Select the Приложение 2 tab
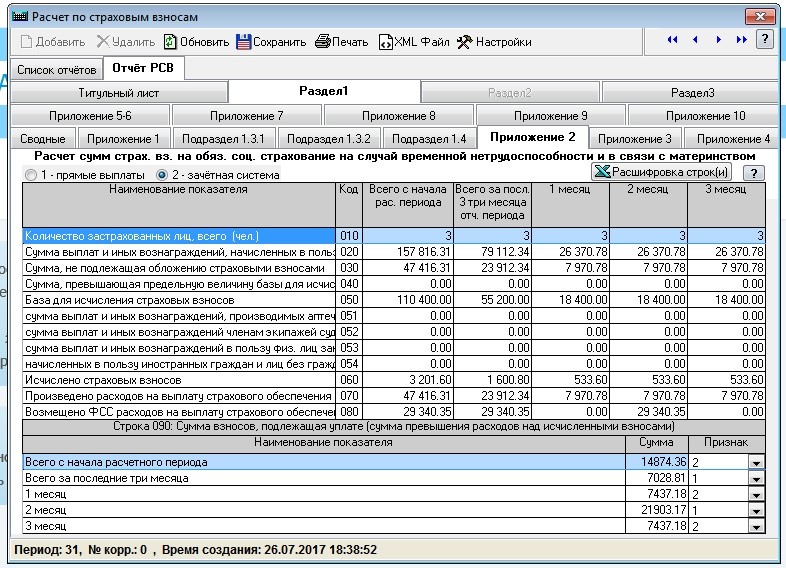786x568 pixels. pos(532,137)
